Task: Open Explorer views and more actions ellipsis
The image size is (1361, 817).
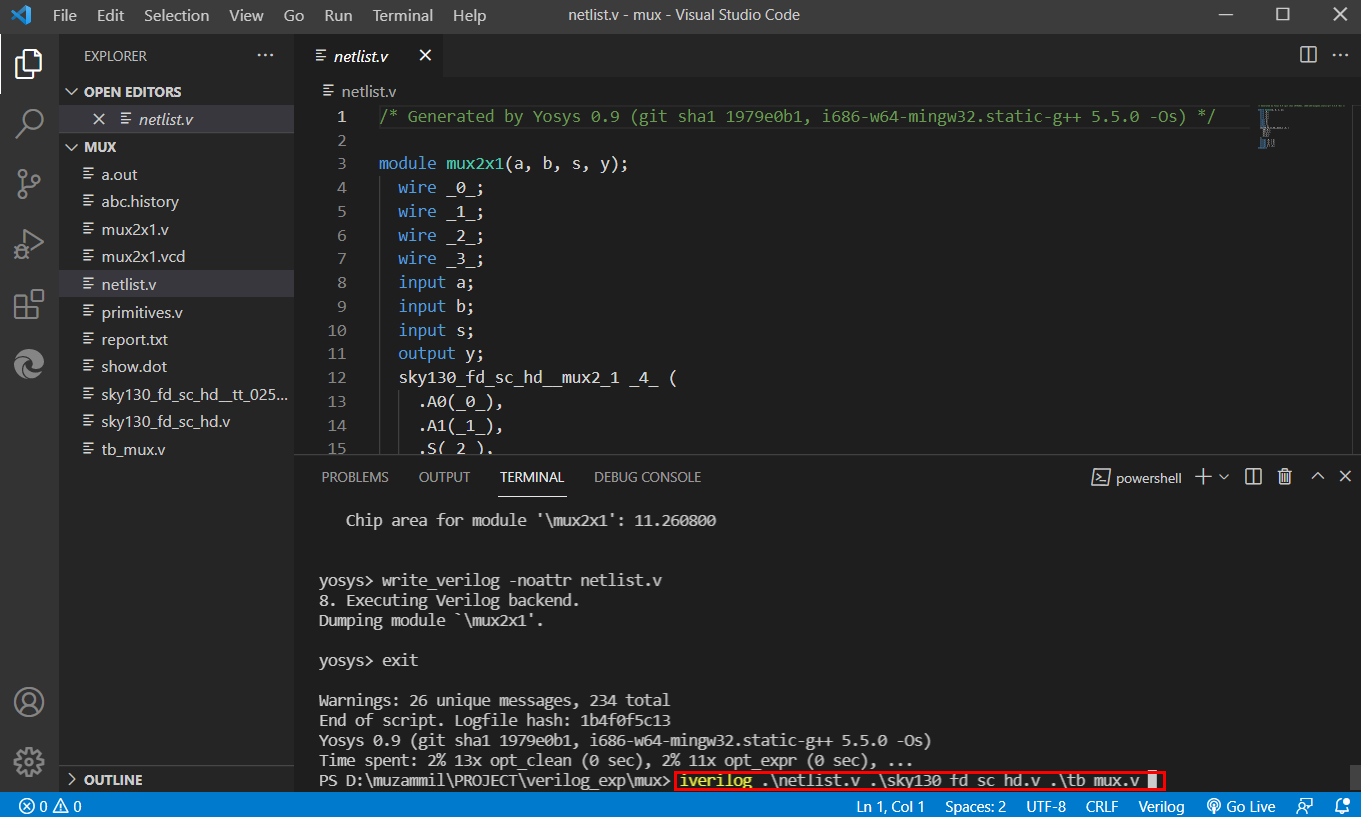Action: coord(265,56)
